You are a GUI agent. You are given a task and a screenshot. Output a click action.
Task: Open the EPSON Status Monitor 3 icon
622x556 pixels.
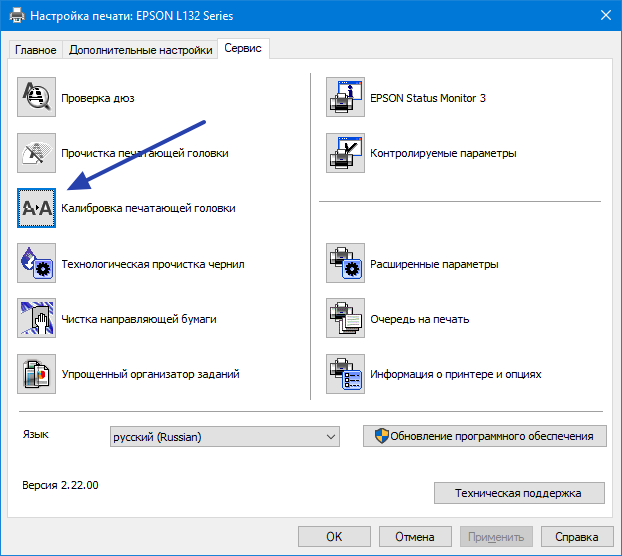(345, 97)
